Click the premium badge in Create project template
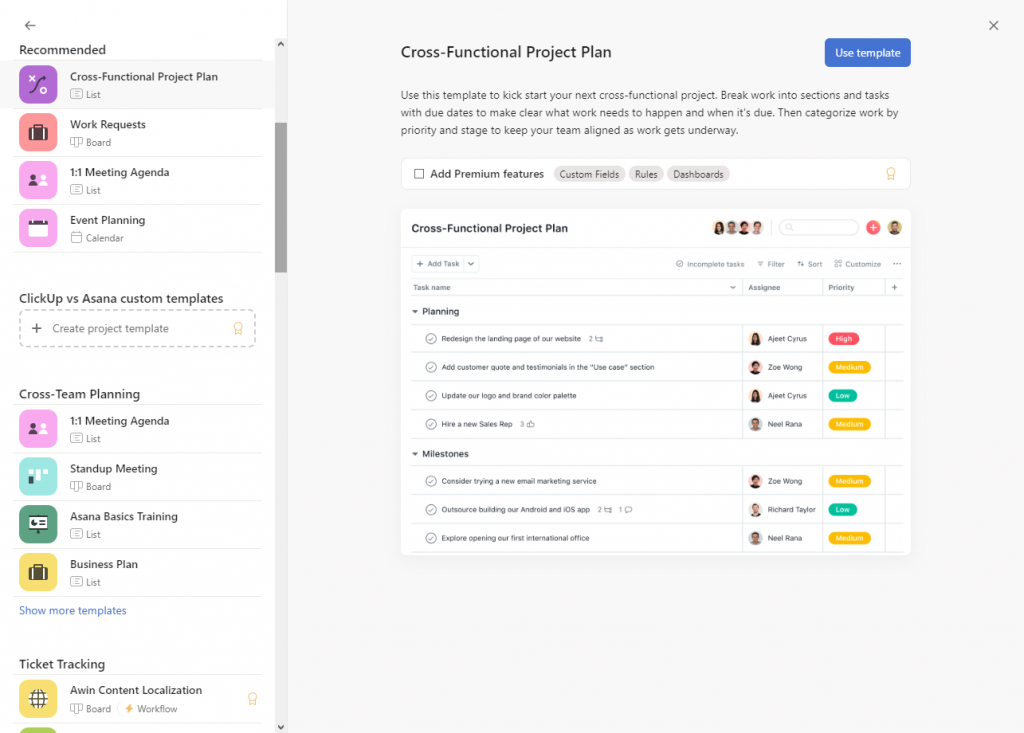 point(238,329)
